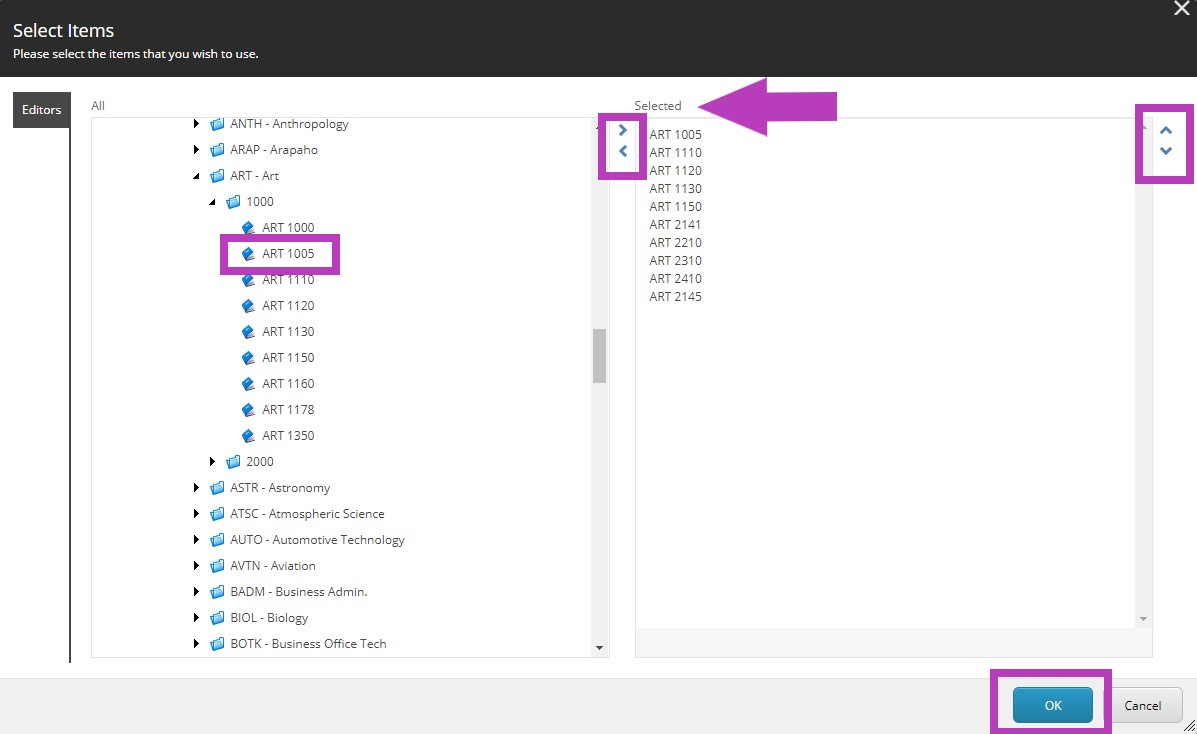
Task: Move selected item up with up chevron
Action: 1166,131
